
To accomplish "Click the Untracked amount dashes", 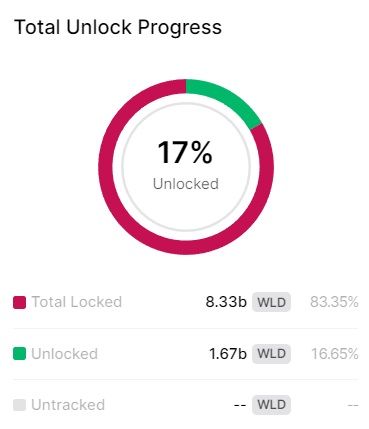I will click(x=240, y=405).
